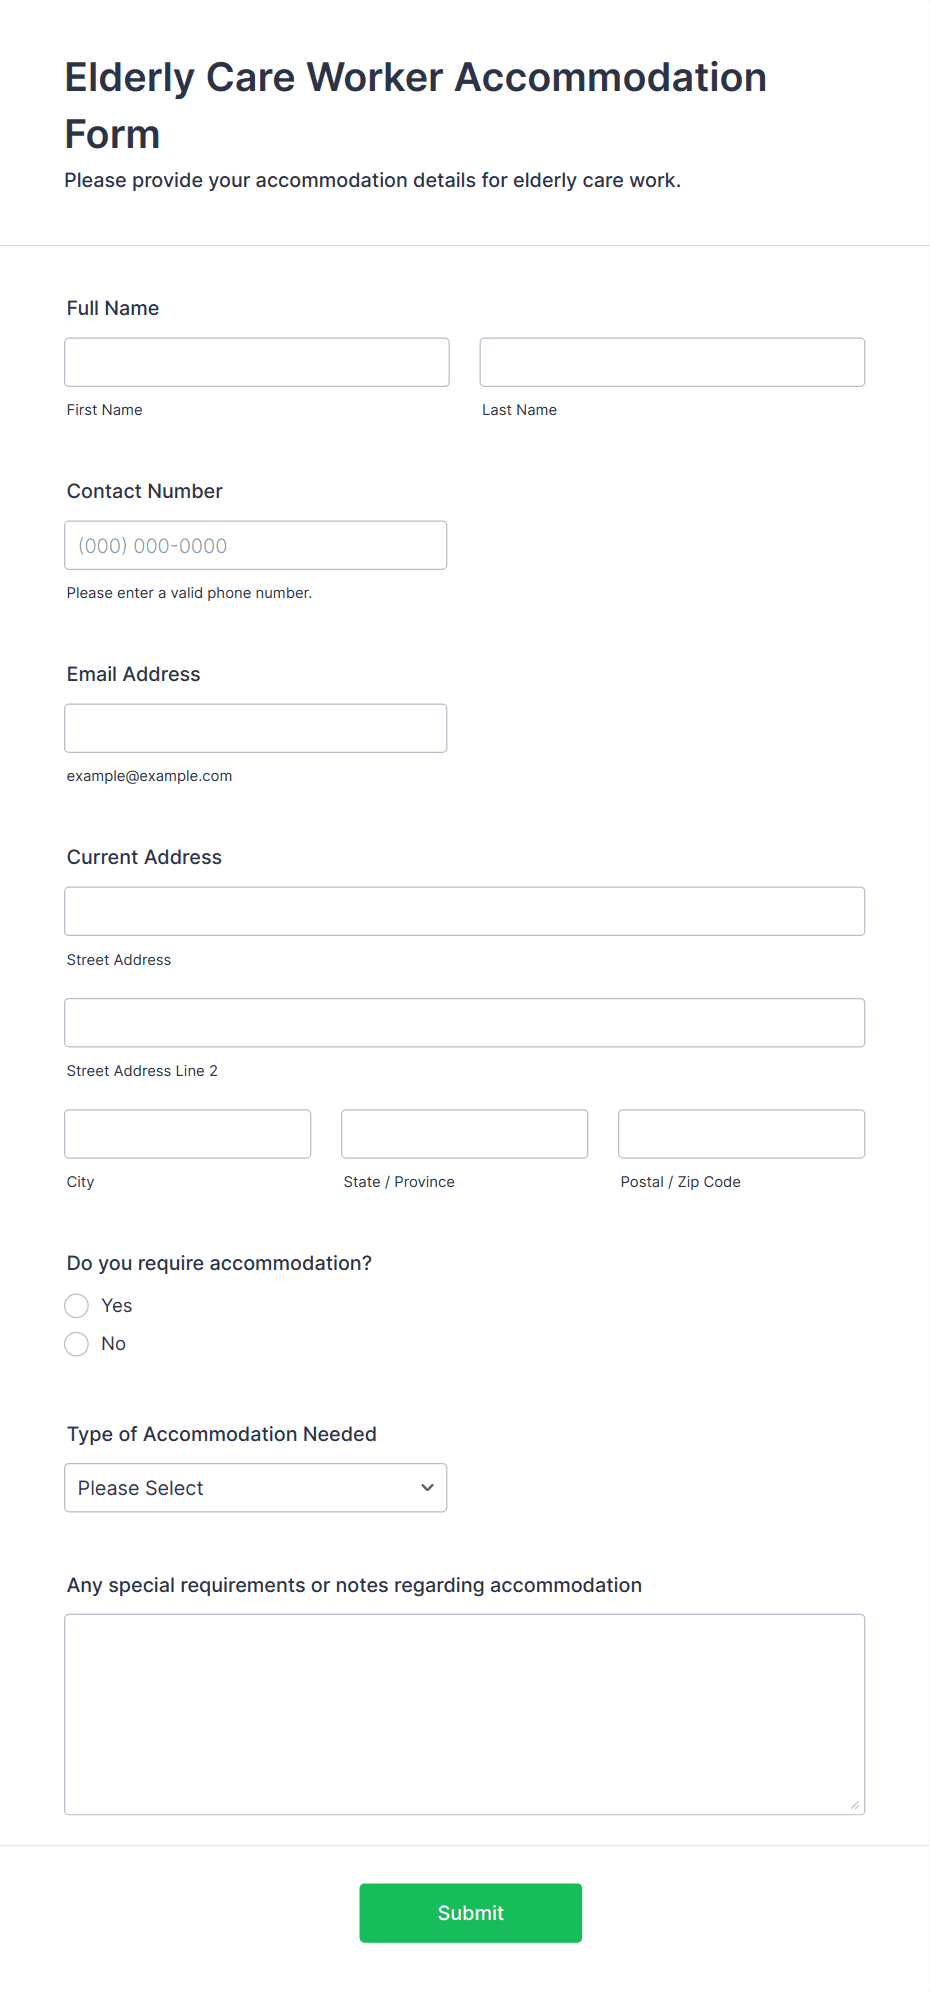Click the form title heading
Screen dimensions: 930x1992
click(416, 105)
